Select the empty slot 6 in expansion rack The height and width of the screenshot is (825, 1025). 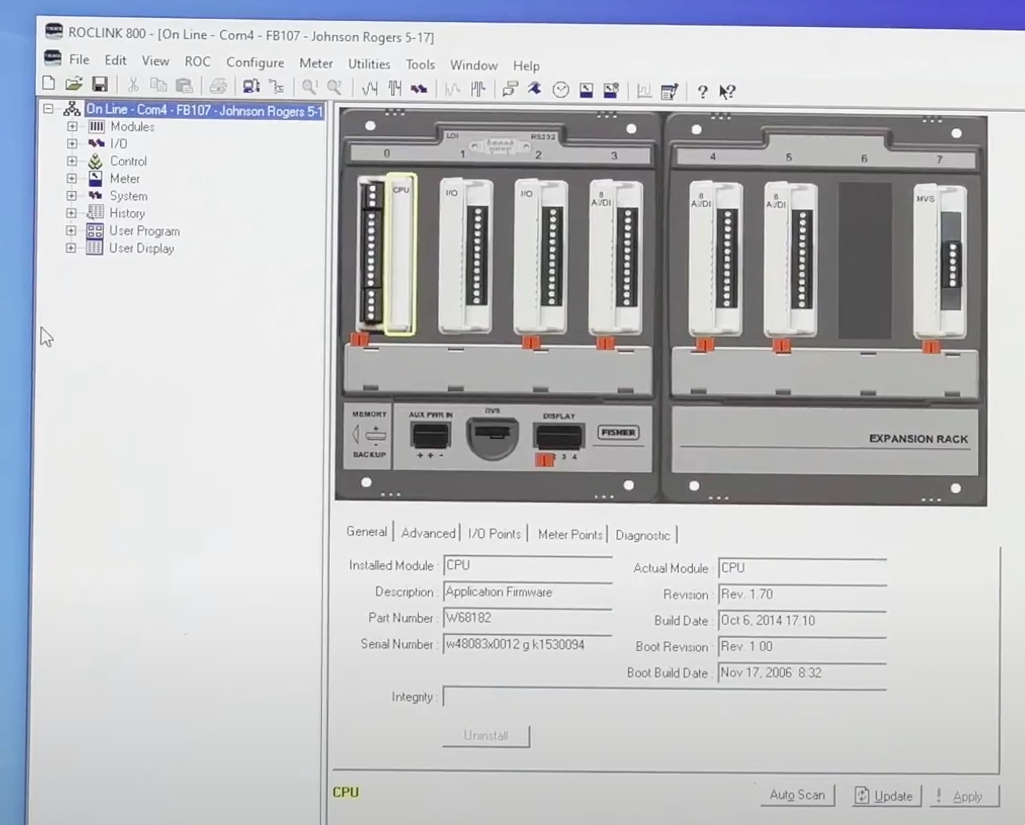coord(865,260)
